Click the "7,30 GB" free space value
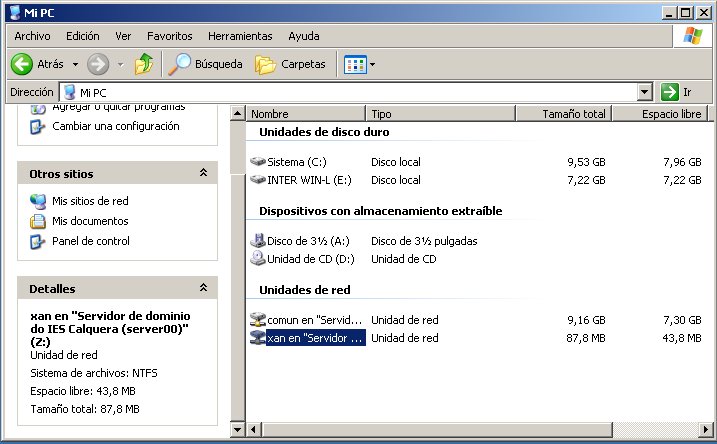717x444 pixels. (682, 320)
